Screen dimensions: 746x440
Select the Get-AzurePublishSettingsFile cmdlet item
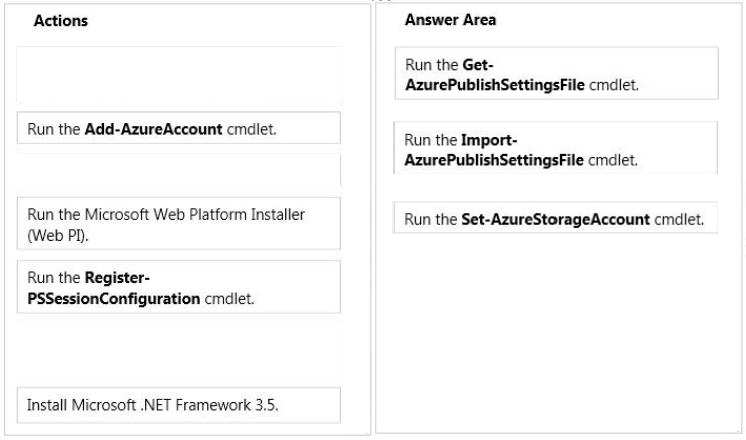pos(556,73)
